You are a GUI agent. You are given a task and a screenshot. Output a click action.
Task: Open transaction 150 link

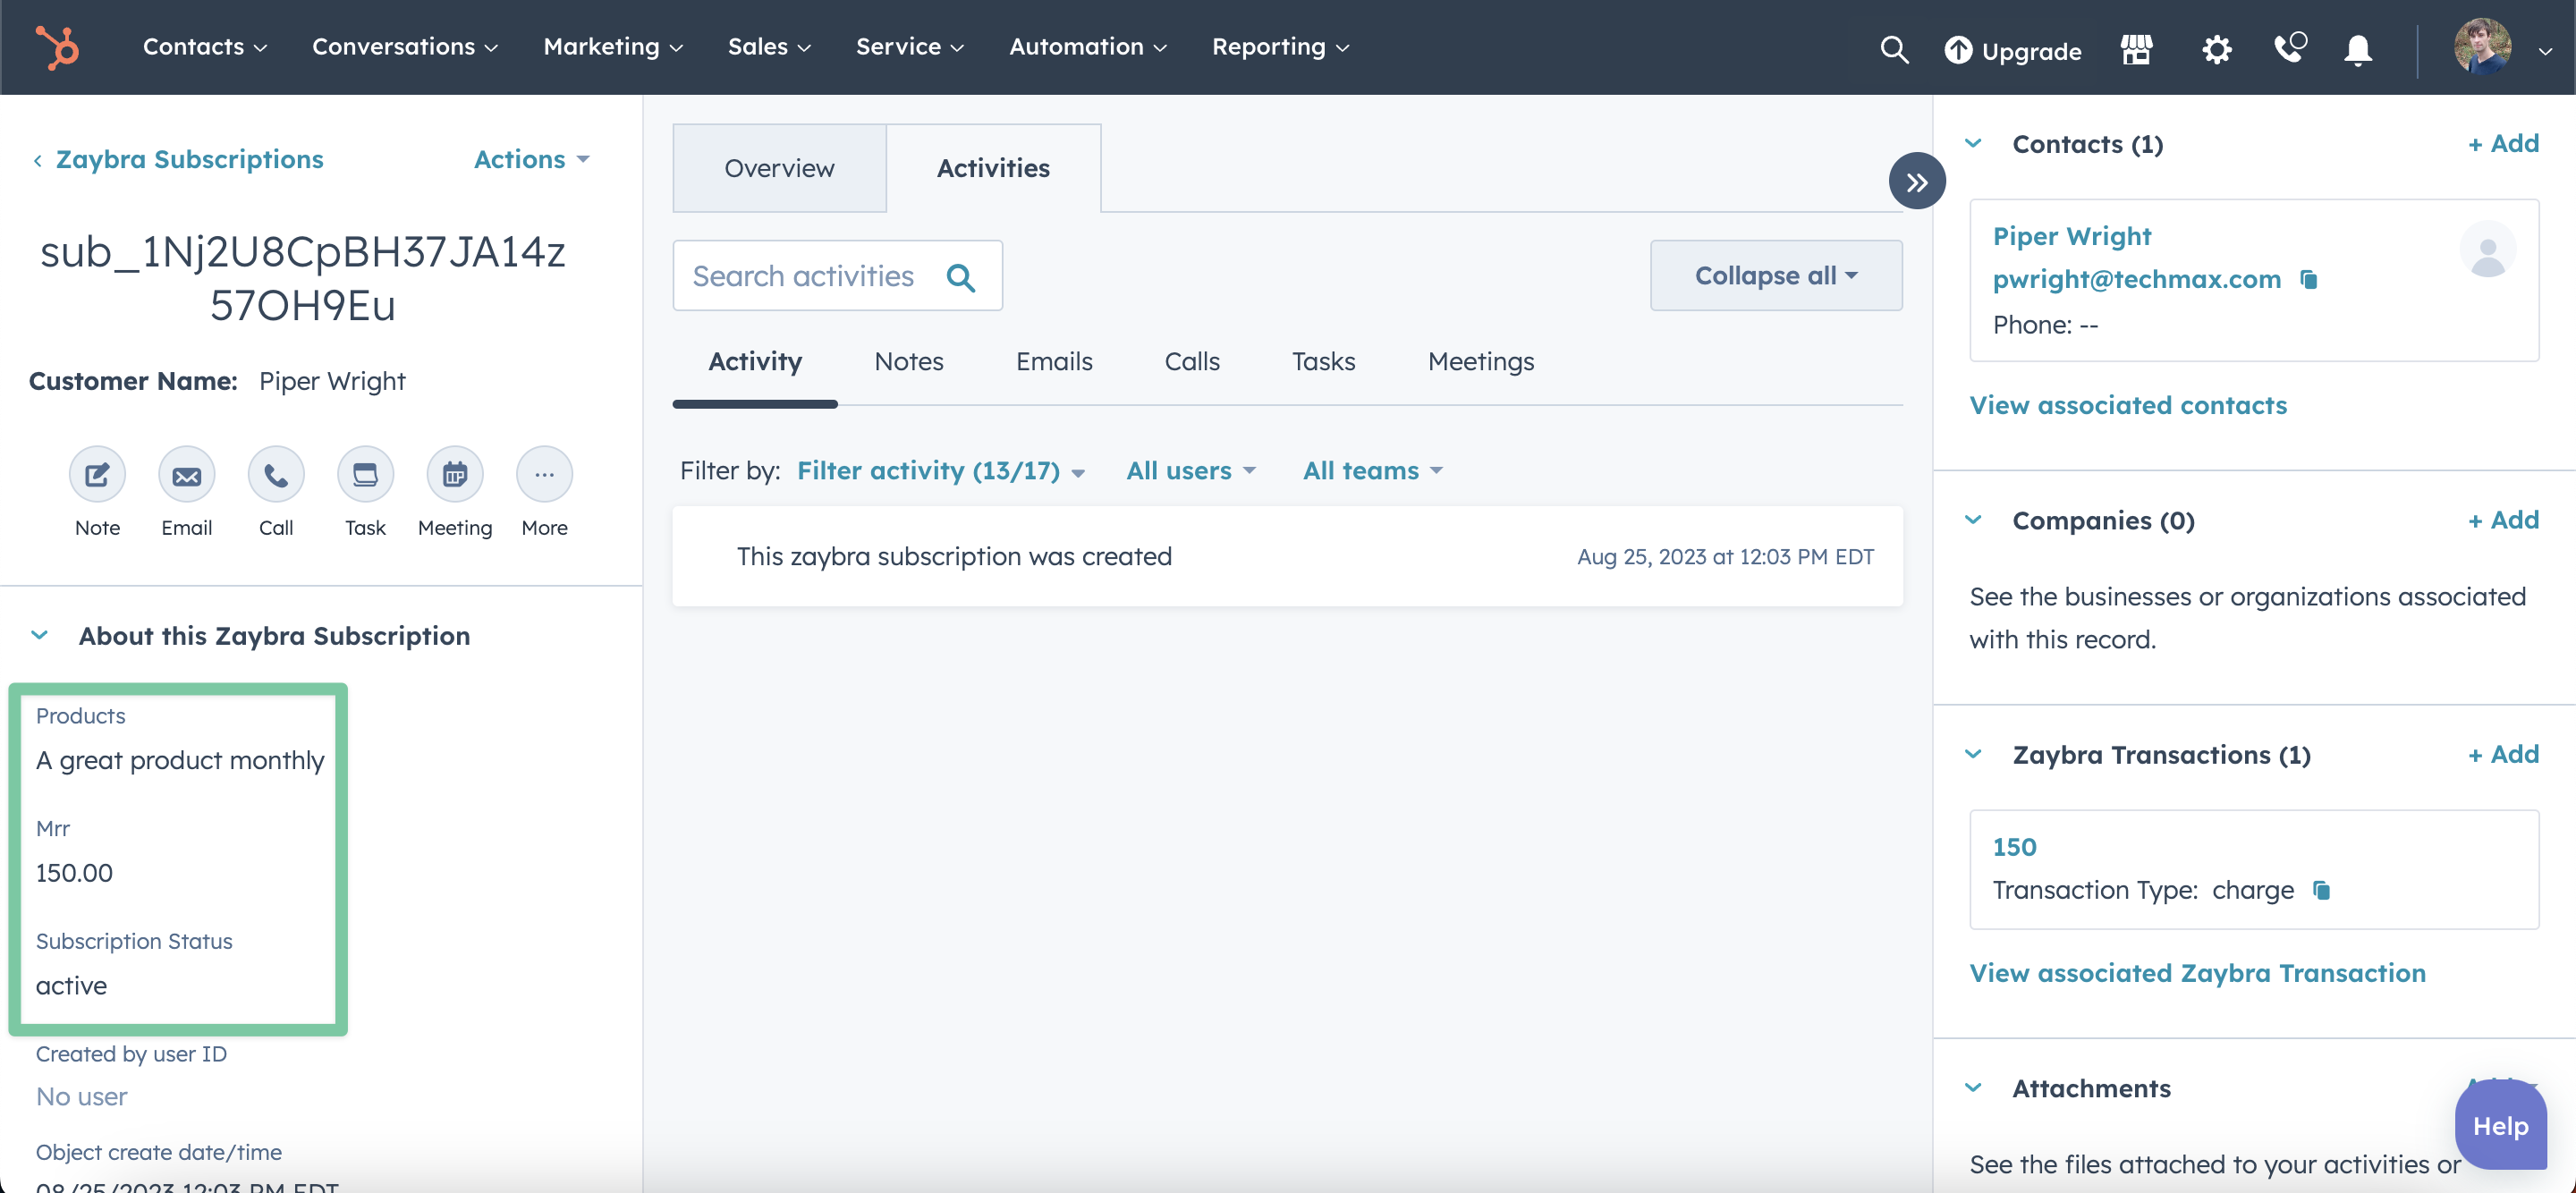2013,847
